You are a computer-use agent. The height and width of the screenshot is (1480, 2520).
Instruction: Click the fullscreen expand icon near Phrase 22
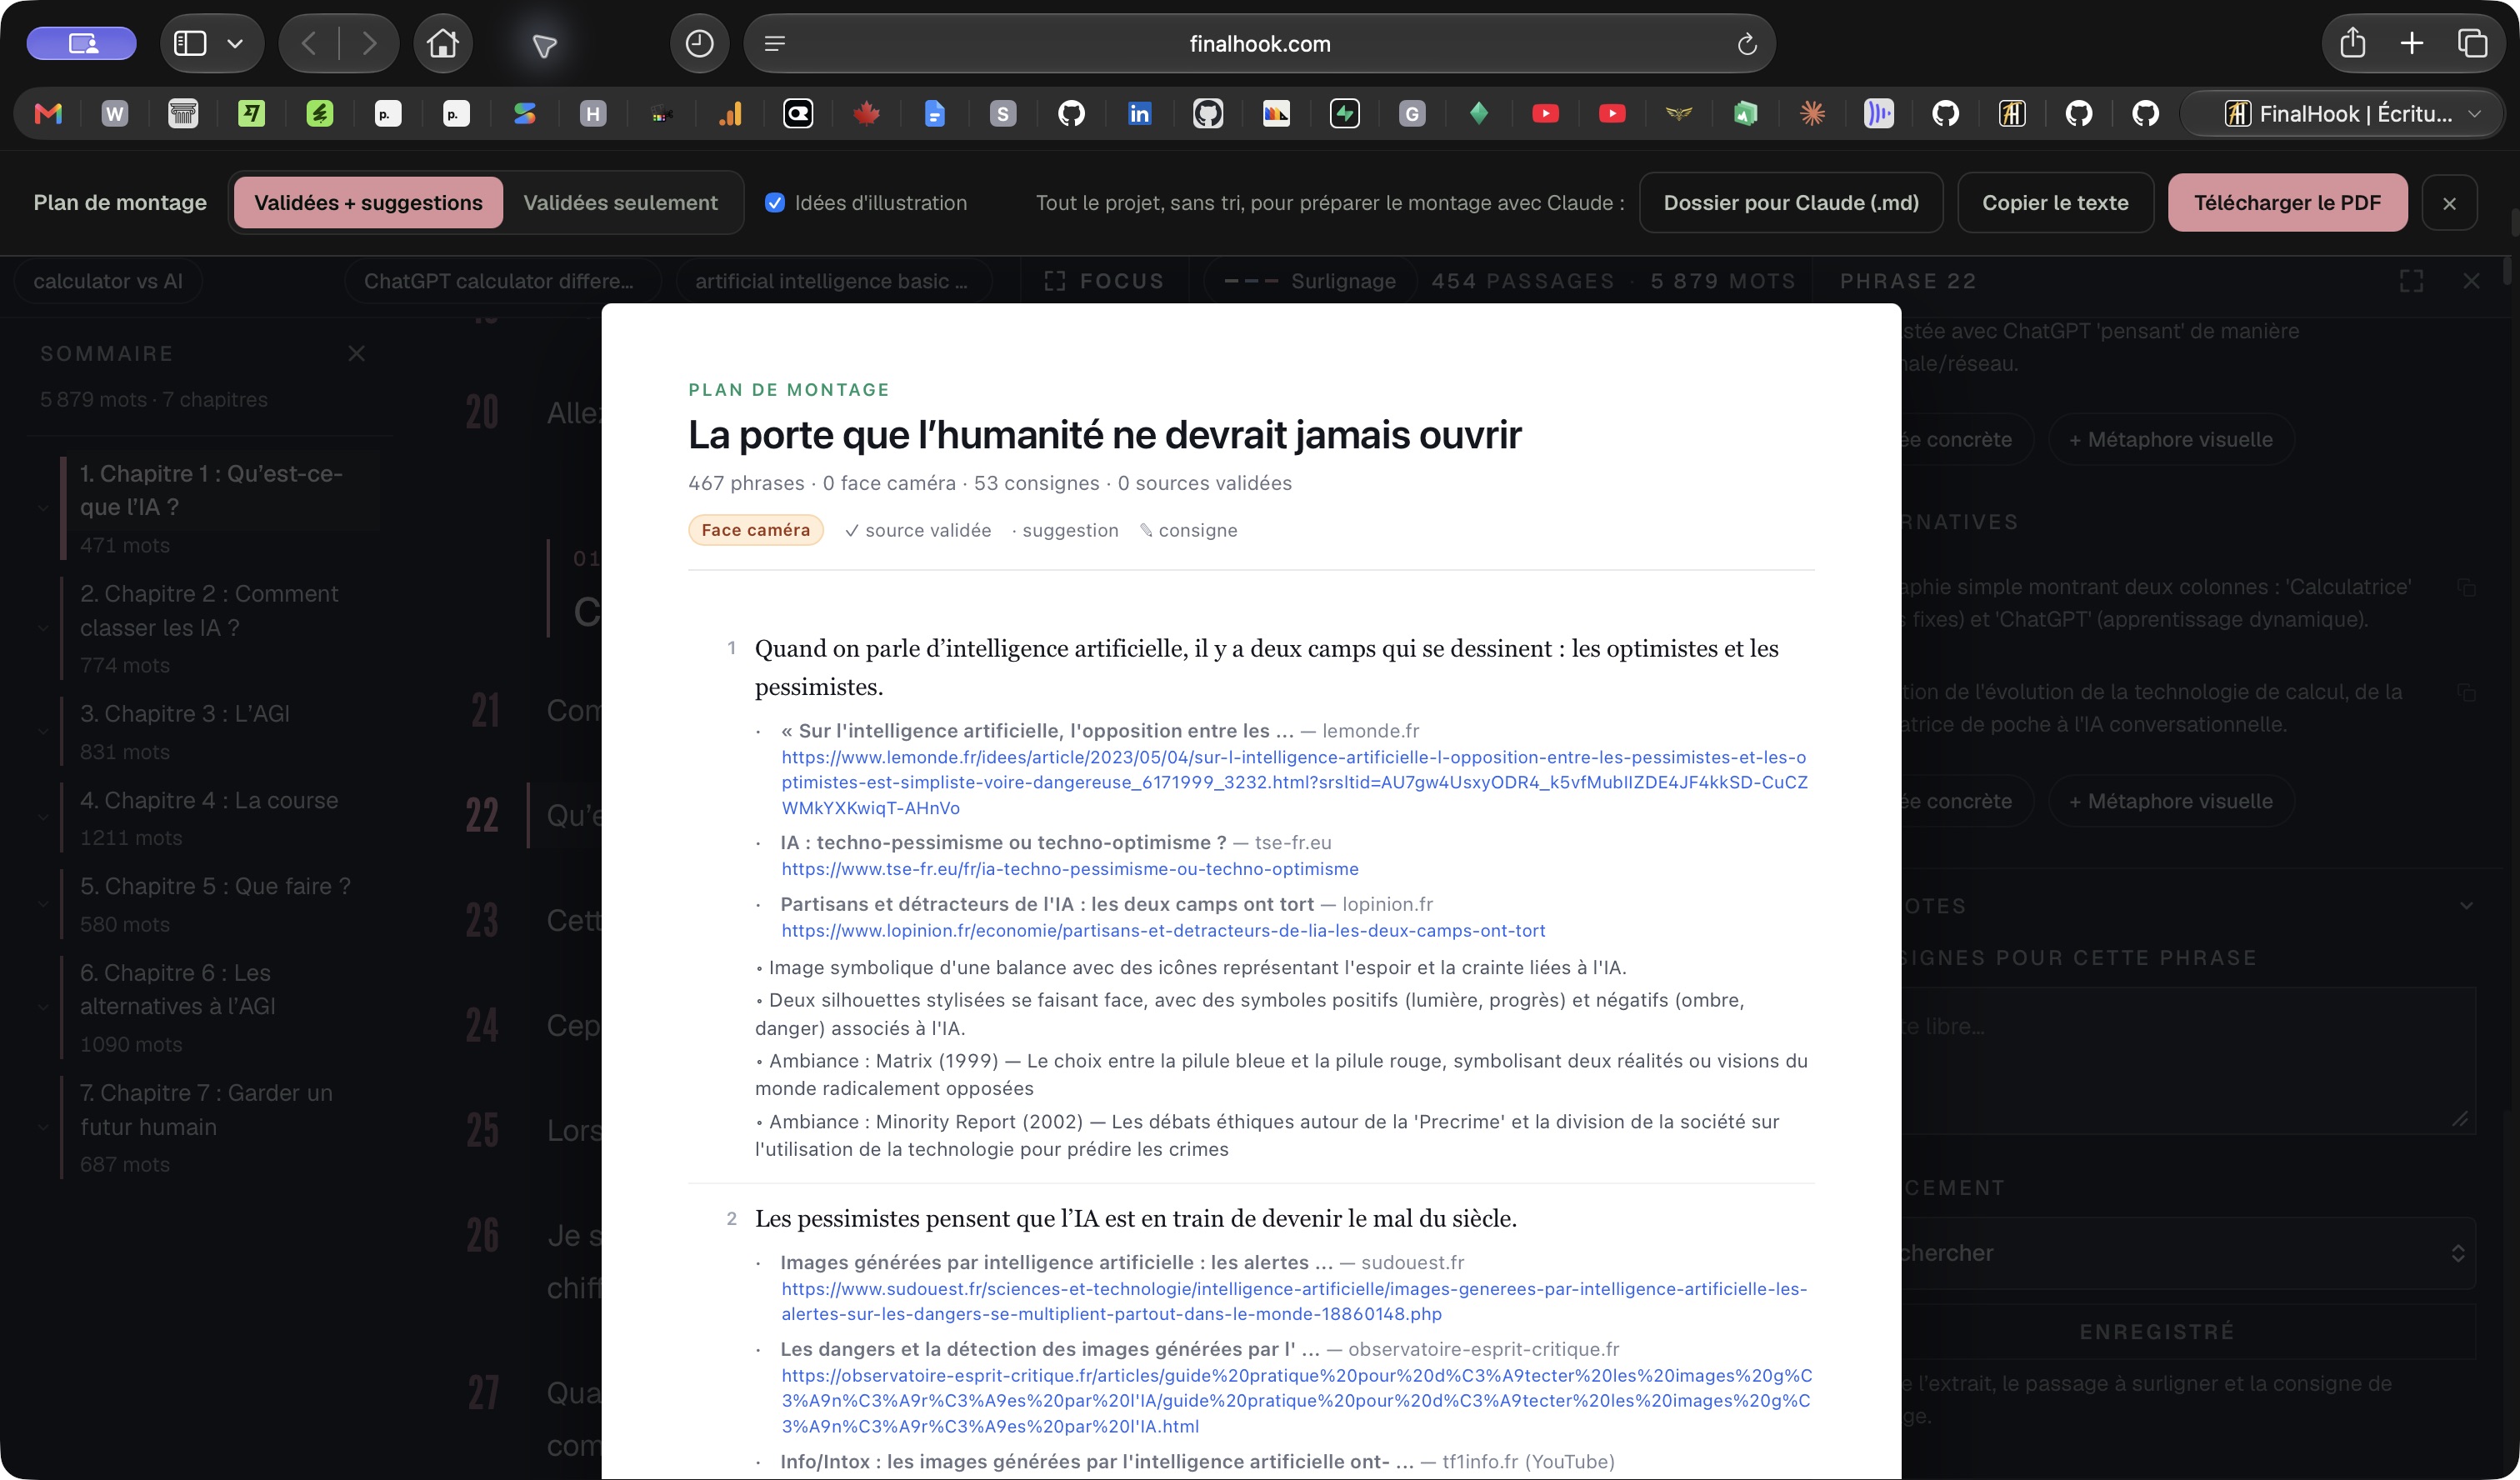click(x=2411, y=281)
